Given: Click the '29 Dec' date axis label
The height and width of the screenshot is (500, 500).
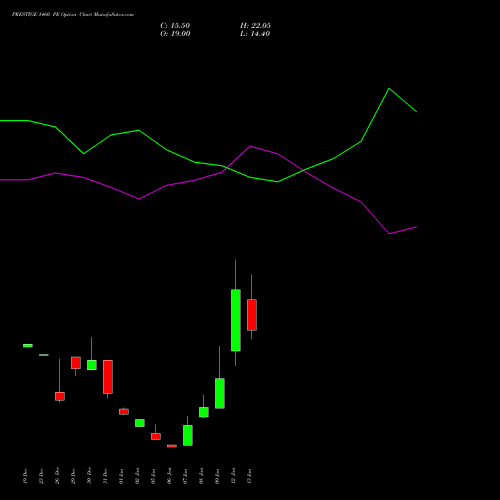Looking at the screenshot, I should (x=73, y=476).
